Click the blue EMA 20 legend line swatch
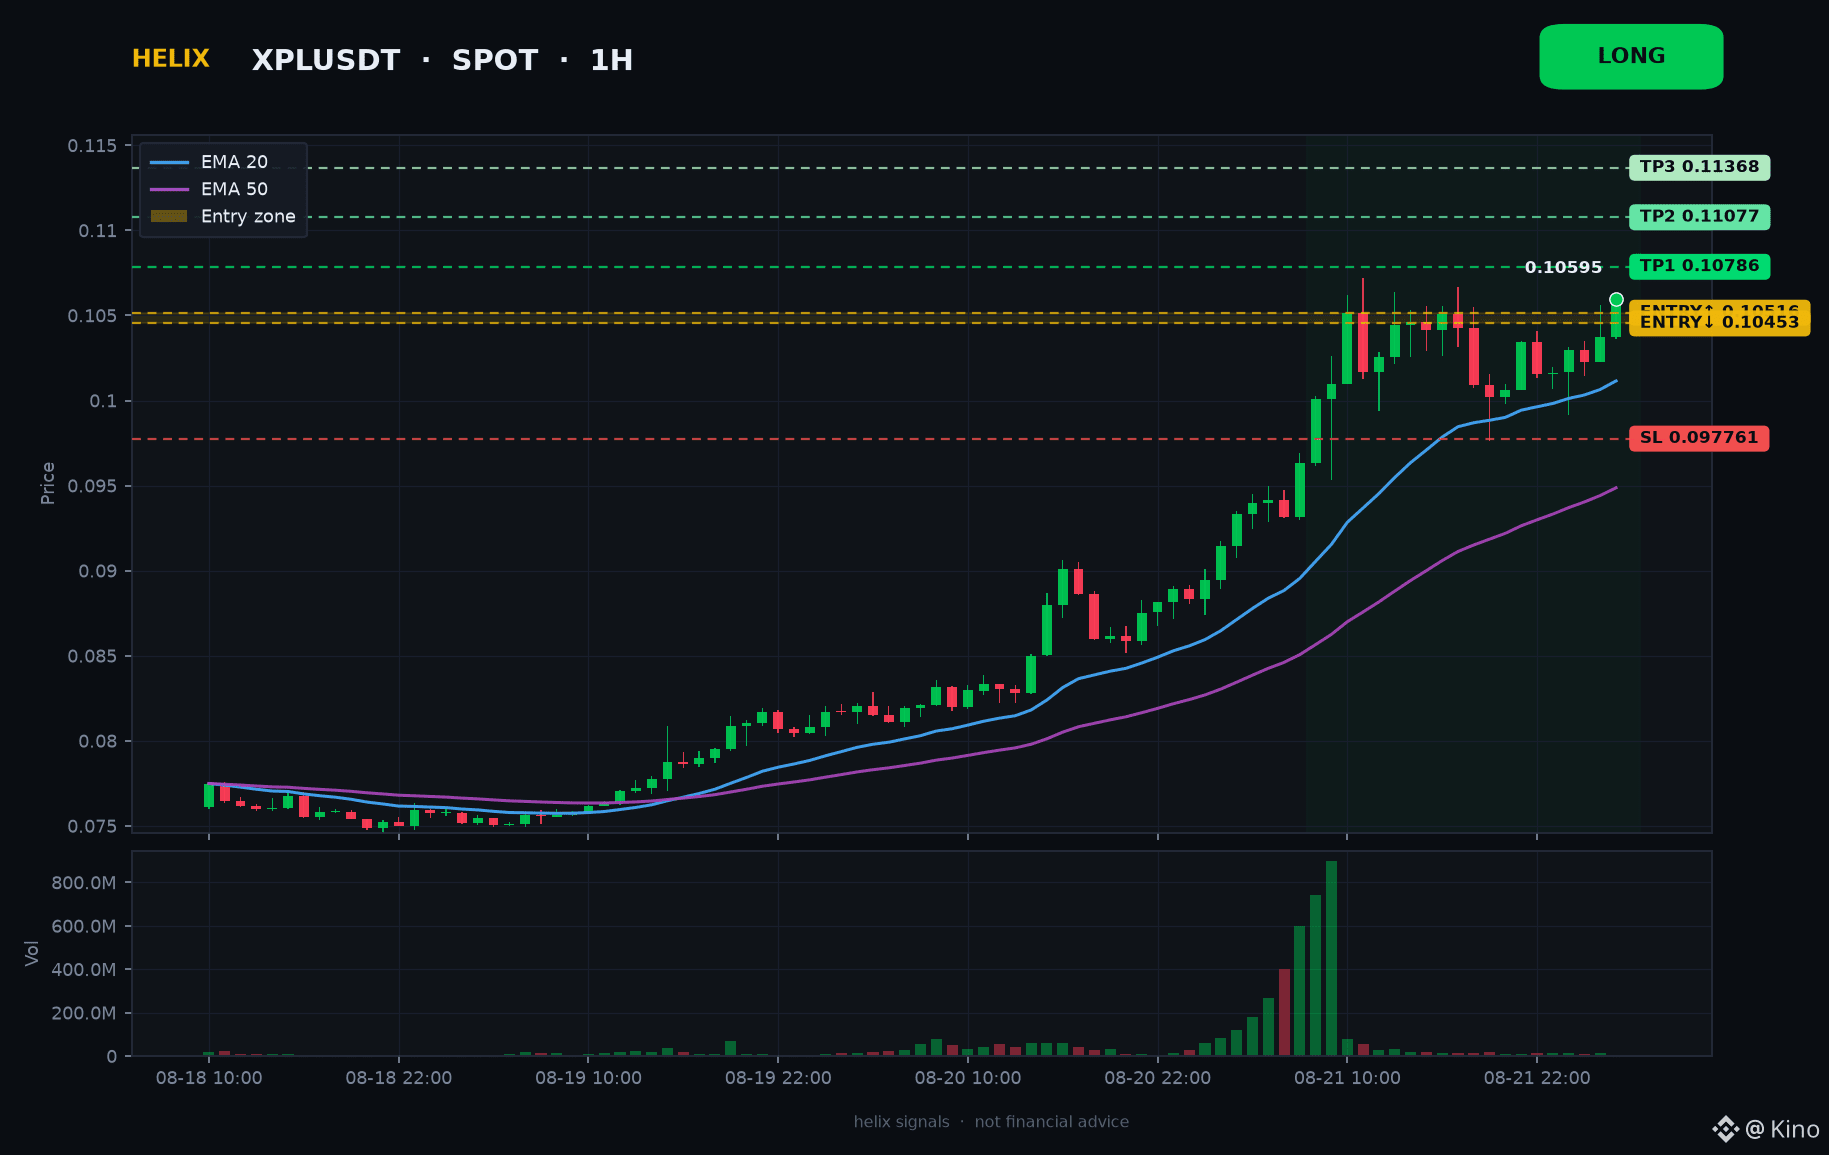Screen dimensions: 1829x1155 tap(169, 162)
